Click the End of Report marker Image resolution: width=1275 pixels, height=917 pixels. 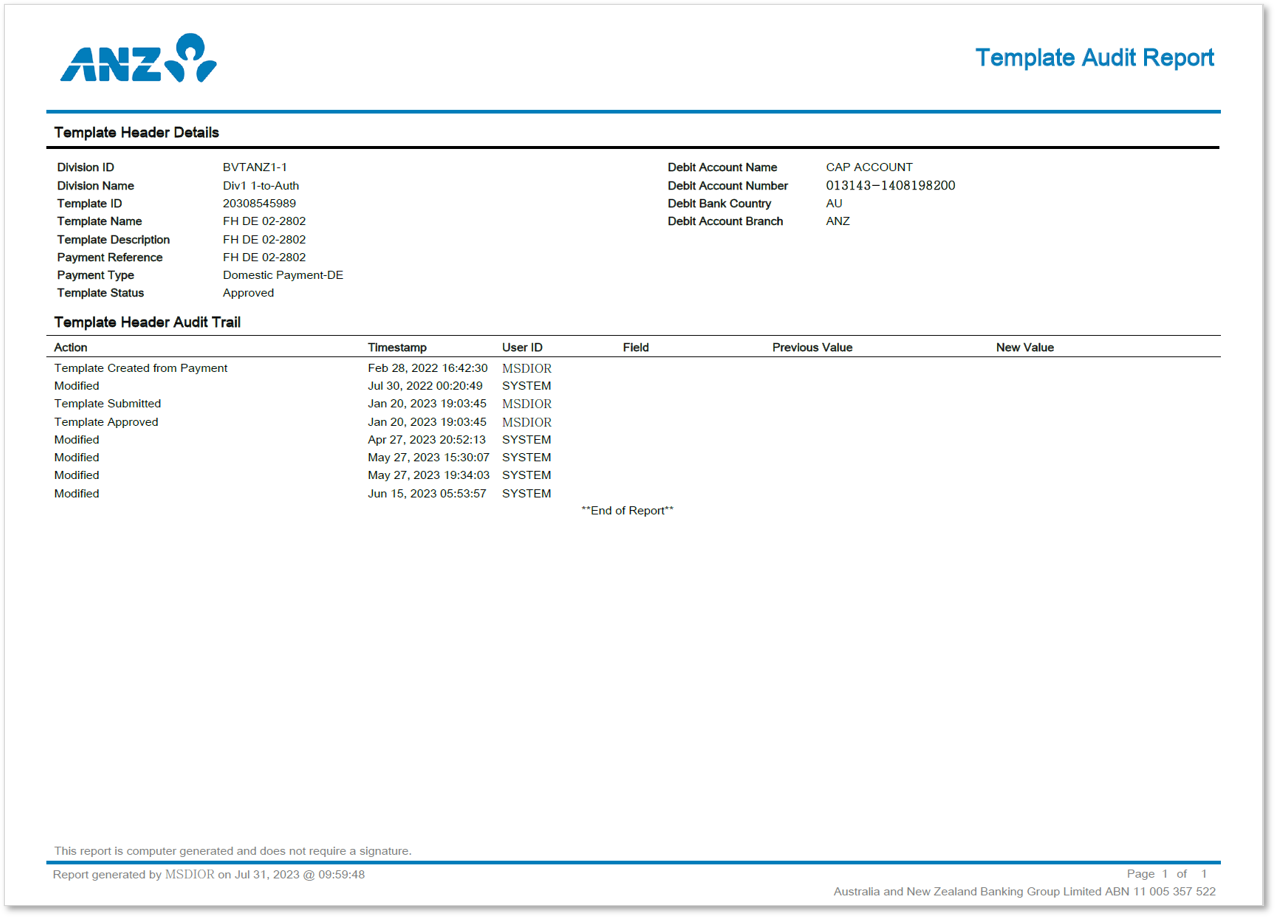coord(626,510)
